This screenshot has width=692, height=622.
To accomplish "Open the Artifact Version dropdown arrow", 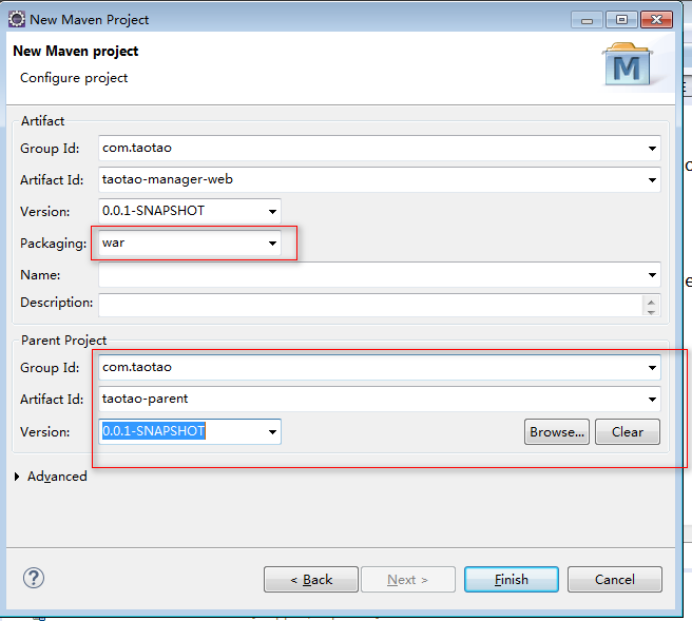I will click(x=273, y=211).
